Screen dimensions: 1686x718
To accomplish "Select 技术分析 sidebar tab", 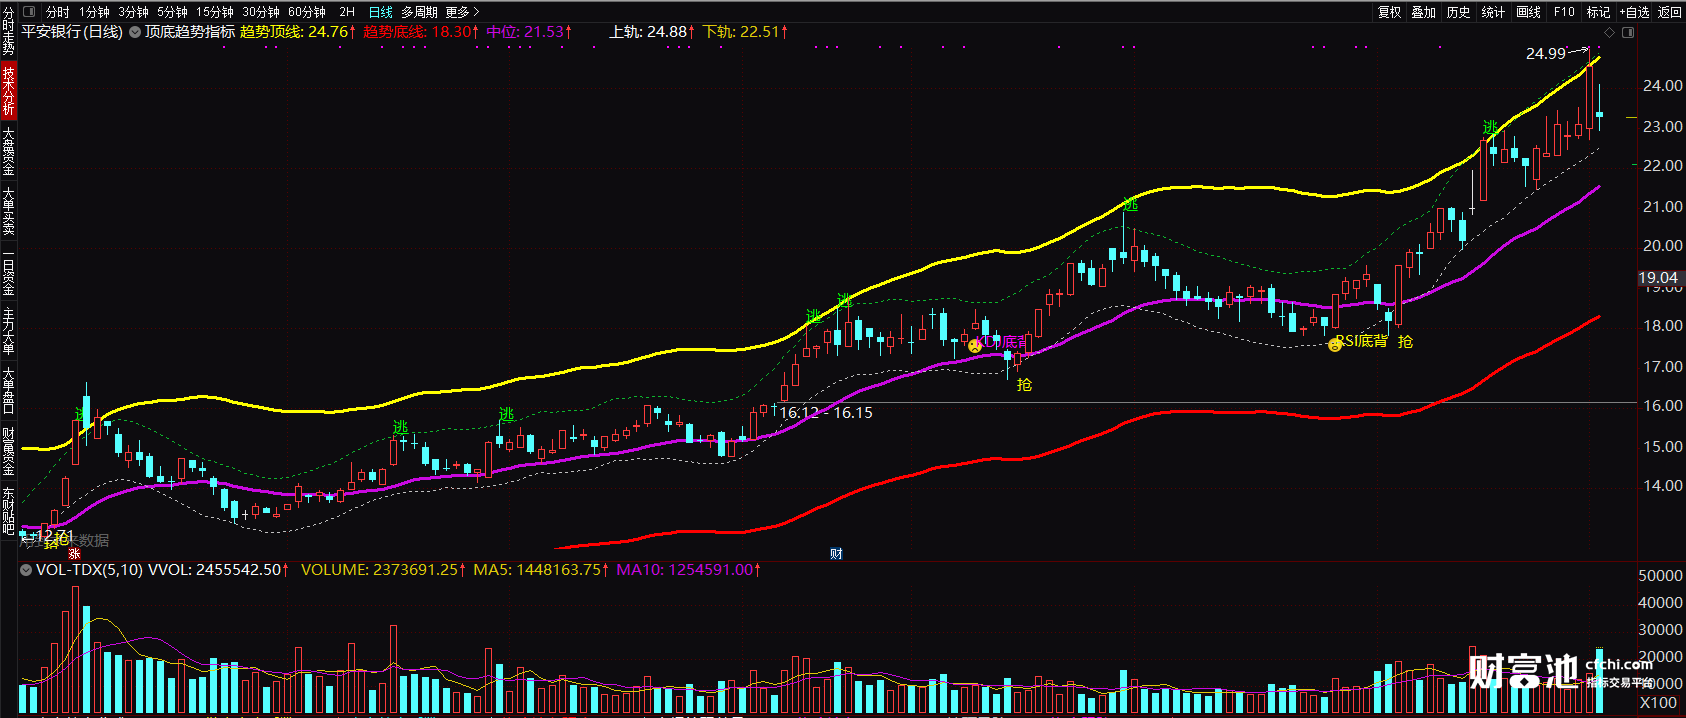I will [8, 90].
